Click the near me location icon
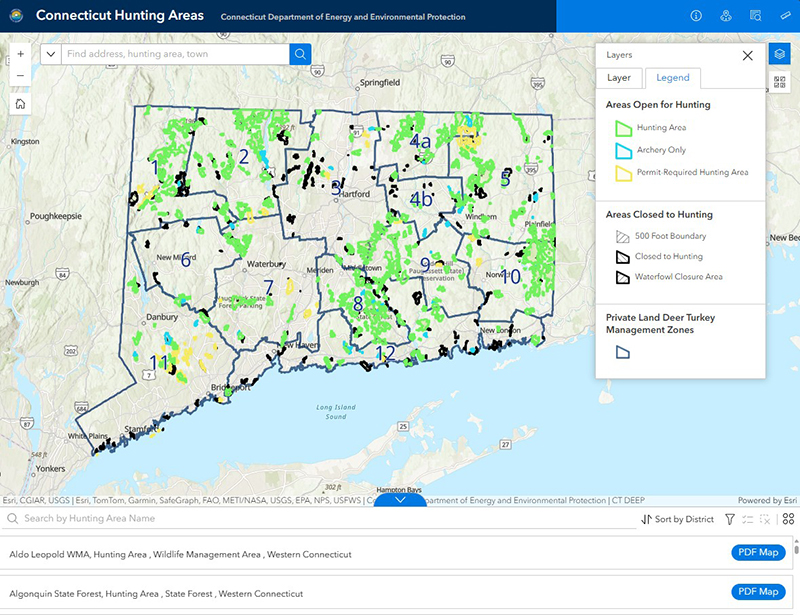The height and width of the screenshot is (615, 800). 726,16
